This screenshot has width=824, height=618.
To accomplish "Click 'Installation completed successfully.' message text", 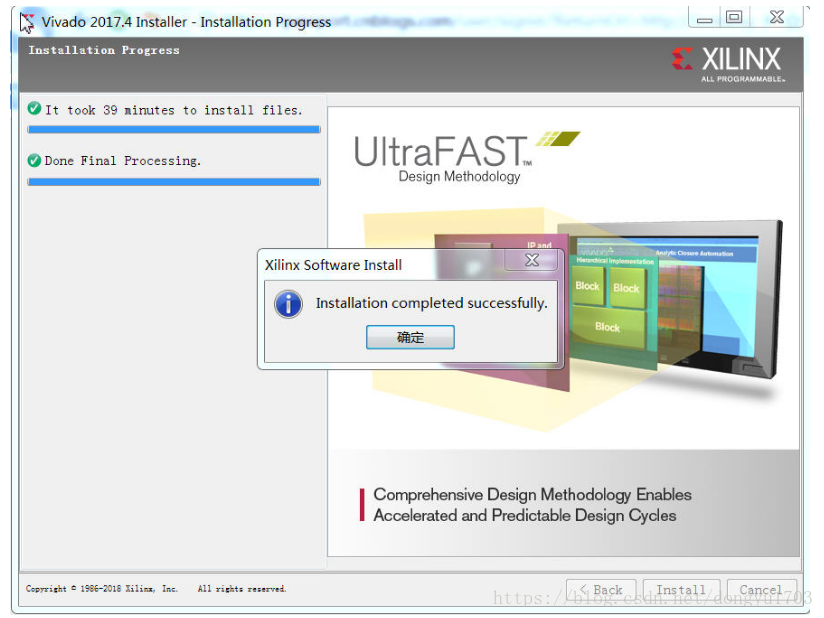I will [x=431, y=303].
